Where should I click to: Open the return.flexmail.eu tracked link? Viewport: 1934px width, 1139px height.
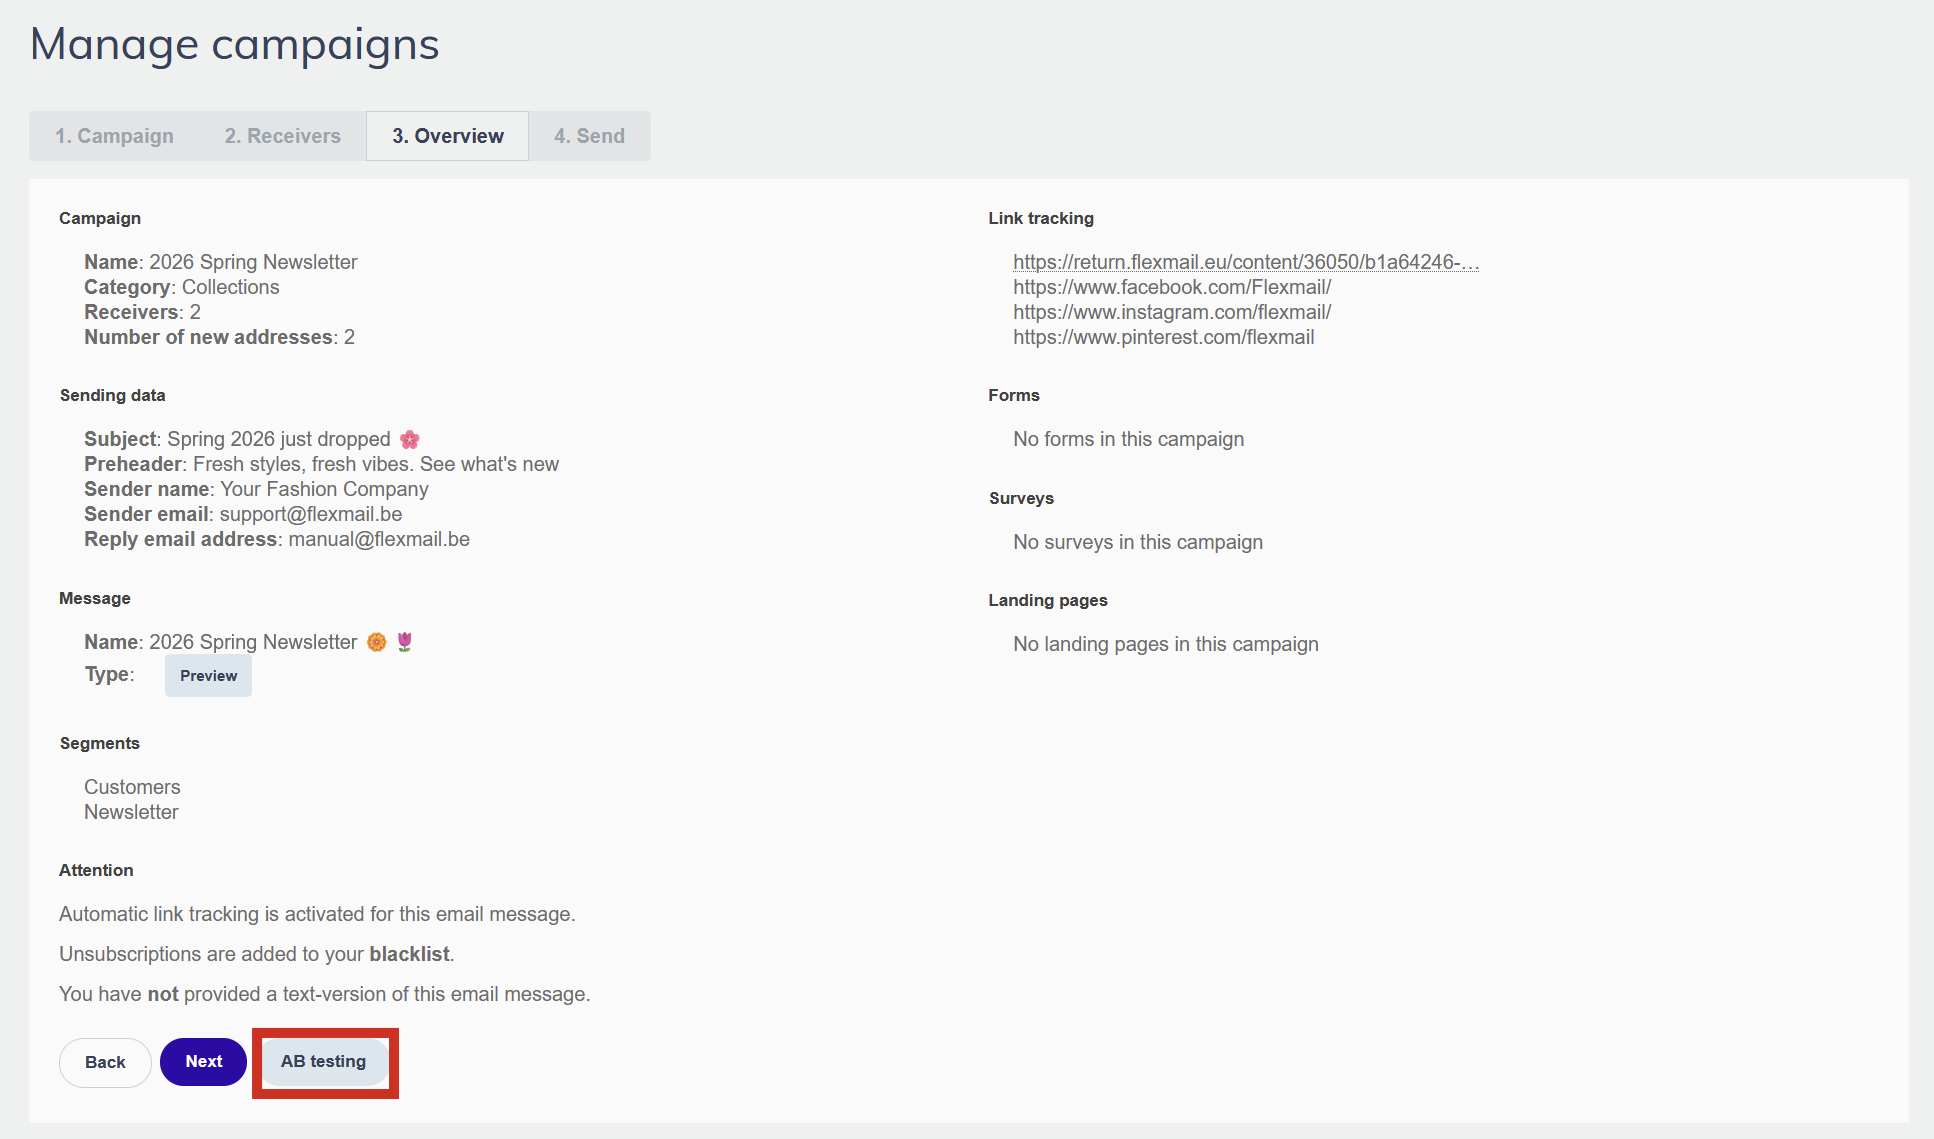coord(1245,262)
